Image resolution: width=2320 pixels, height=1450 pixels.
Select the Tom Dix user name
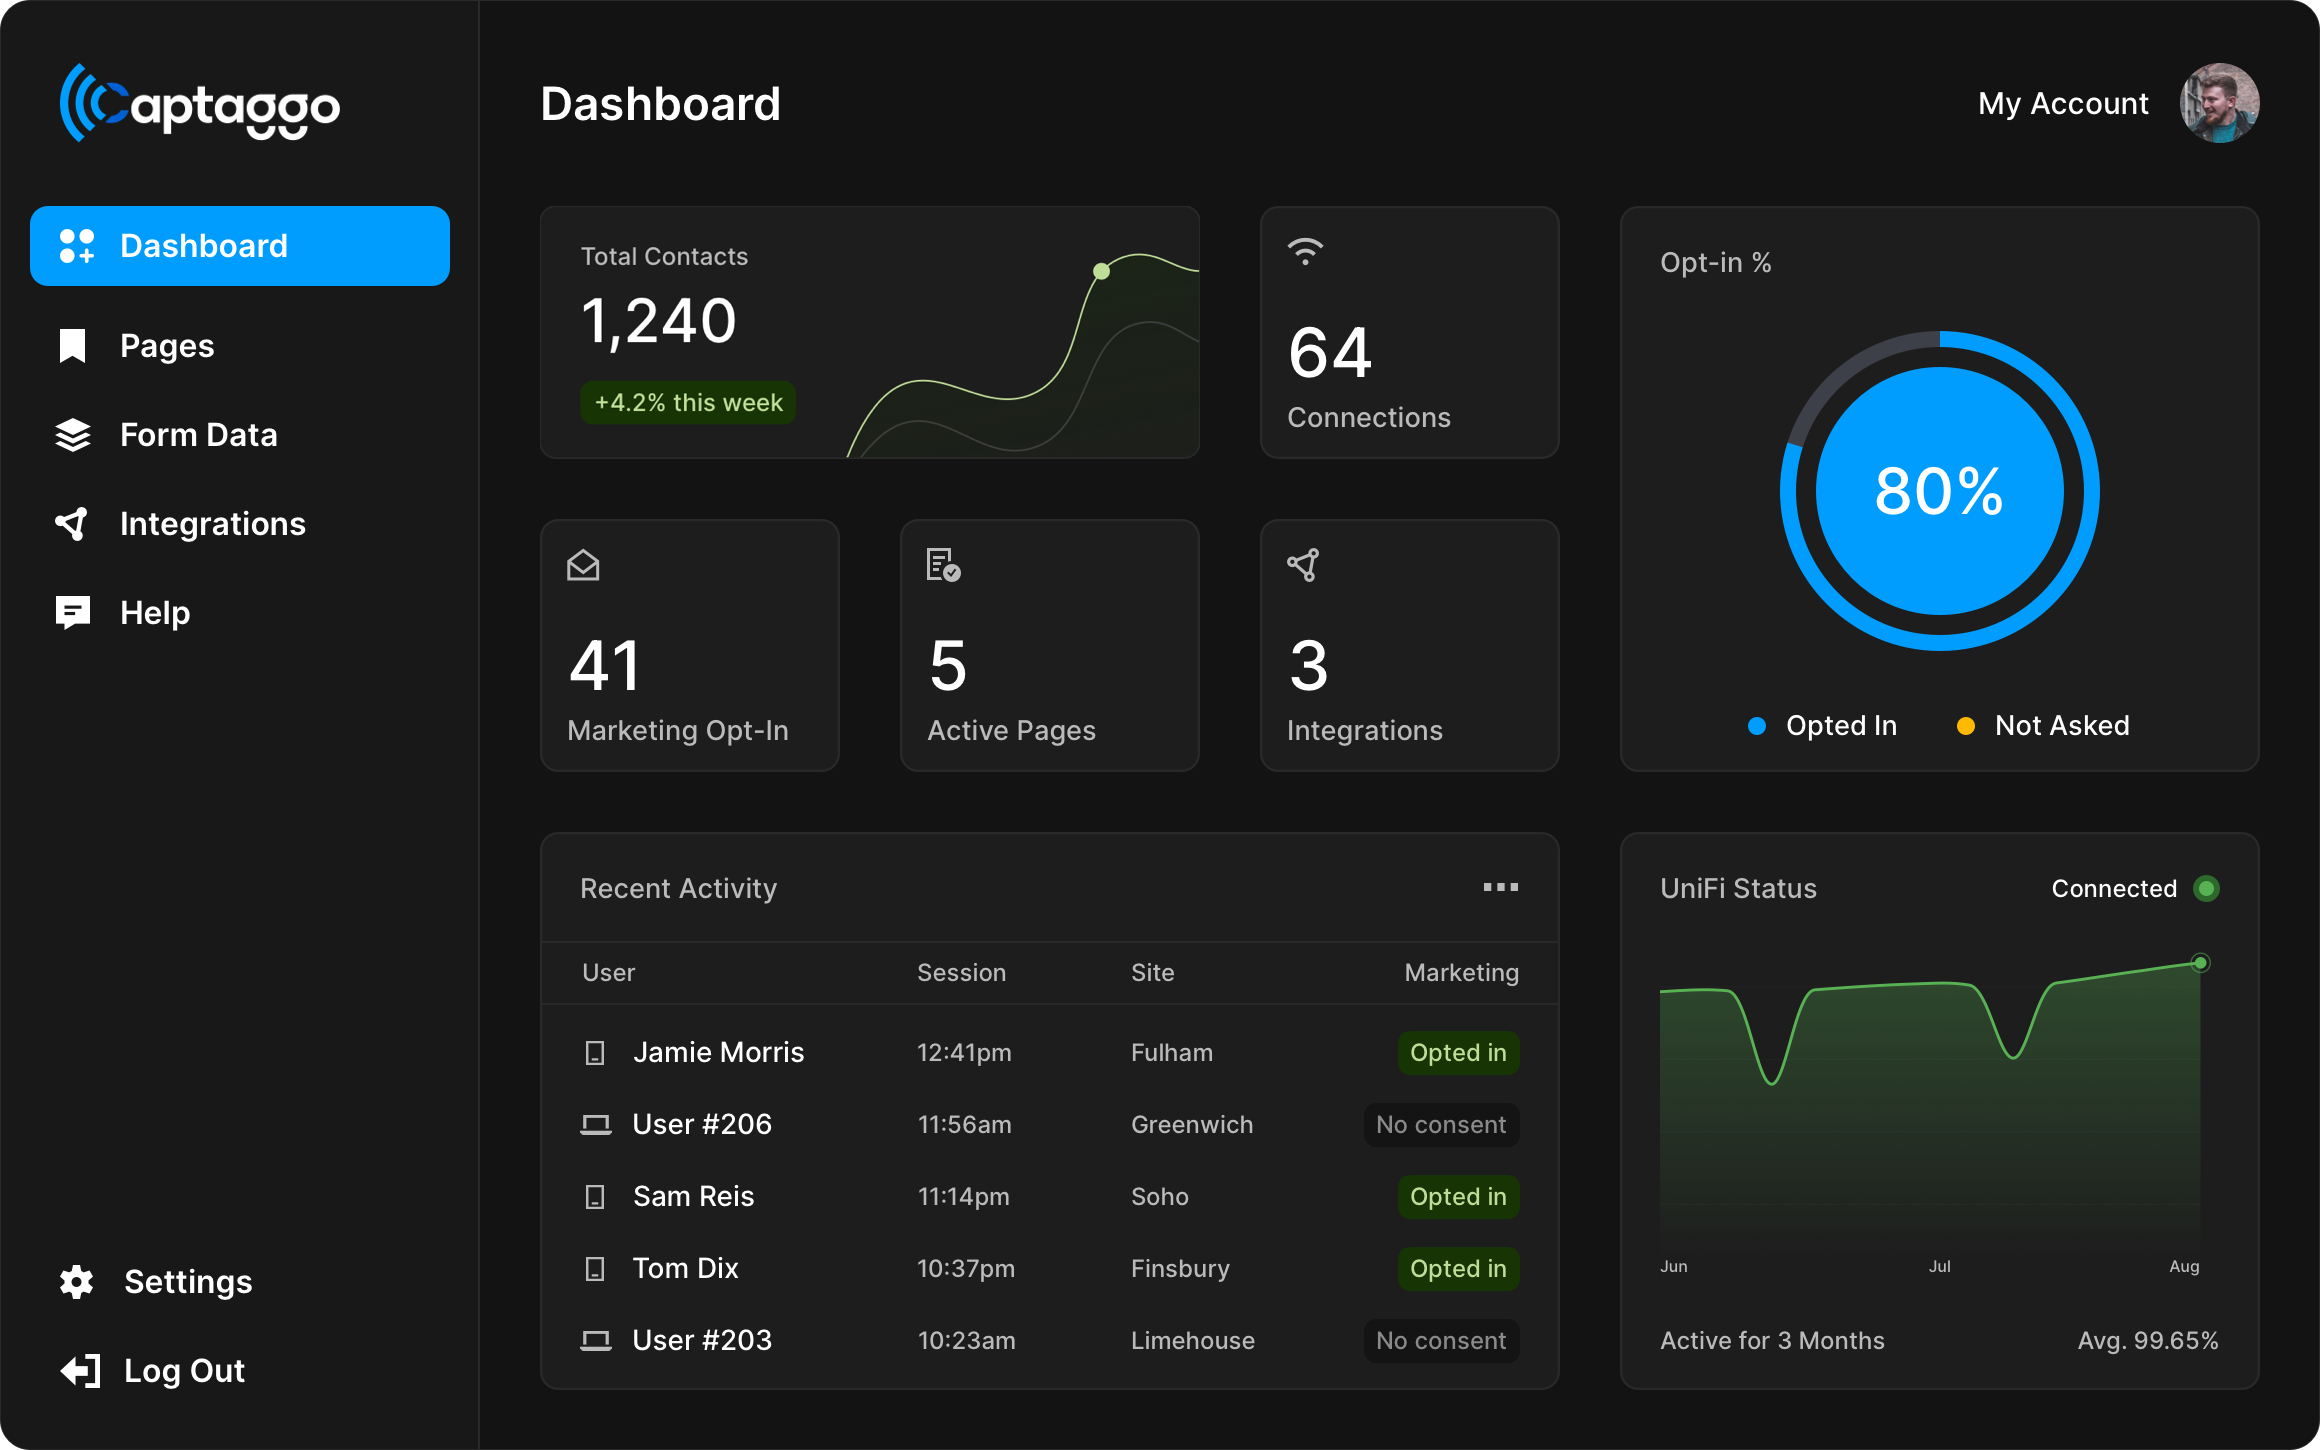pos(685,1269)
